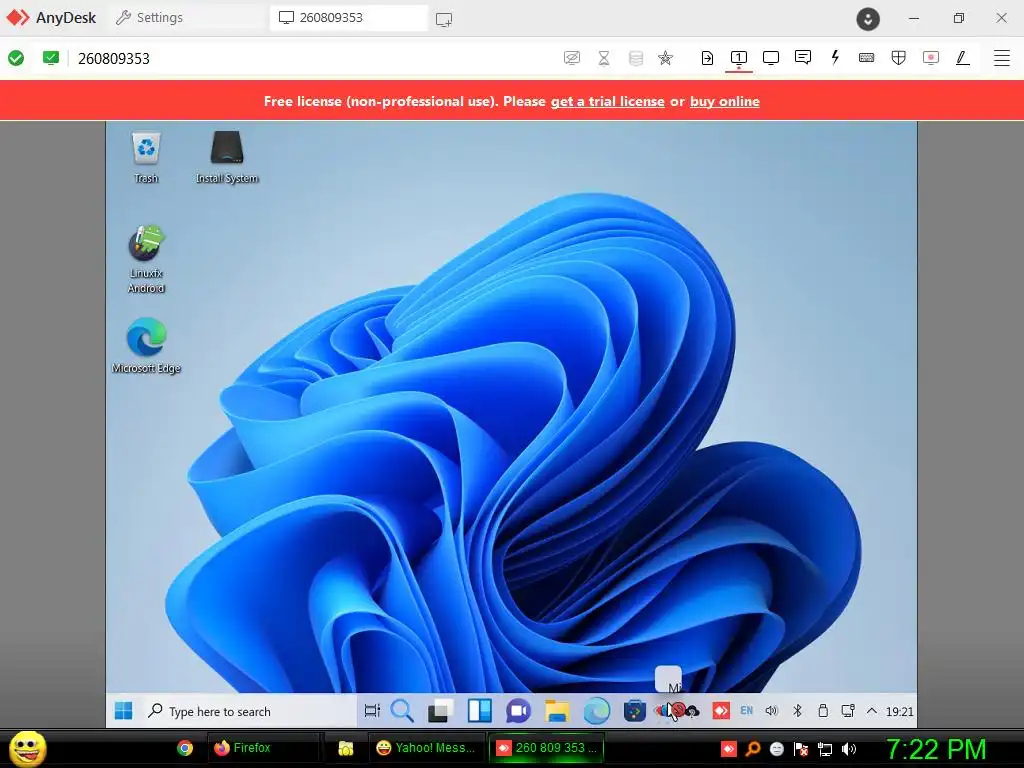Click the green 7:22 PM clock
The width and height of the screenshot is (1024, 768).
pyautogui.click(x=935, y=748)
